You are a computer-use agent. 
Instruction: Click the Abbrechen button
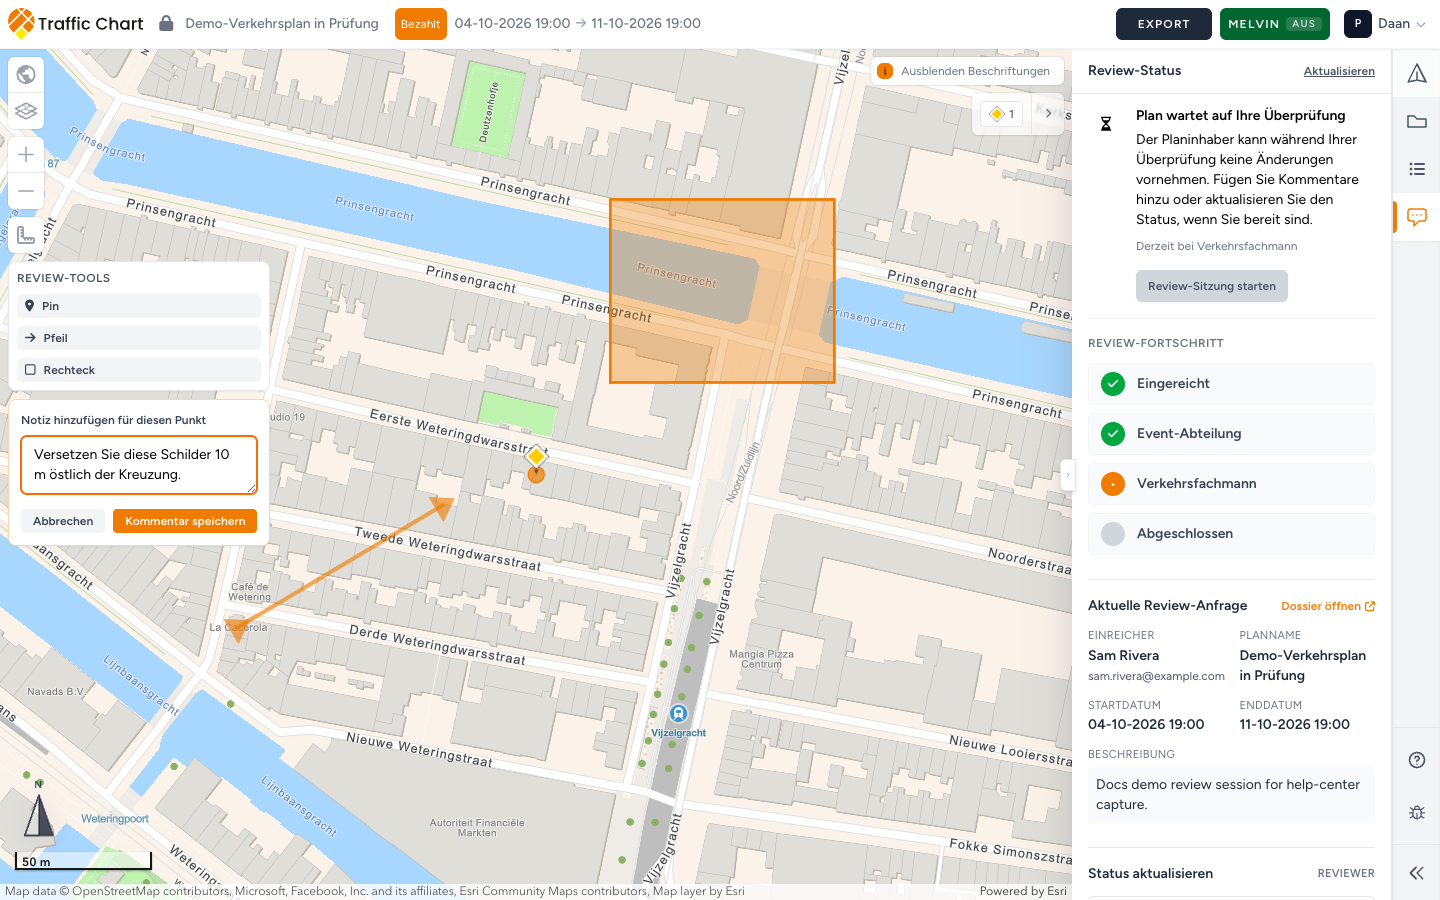pyautogui.click(x=63, y=521)
